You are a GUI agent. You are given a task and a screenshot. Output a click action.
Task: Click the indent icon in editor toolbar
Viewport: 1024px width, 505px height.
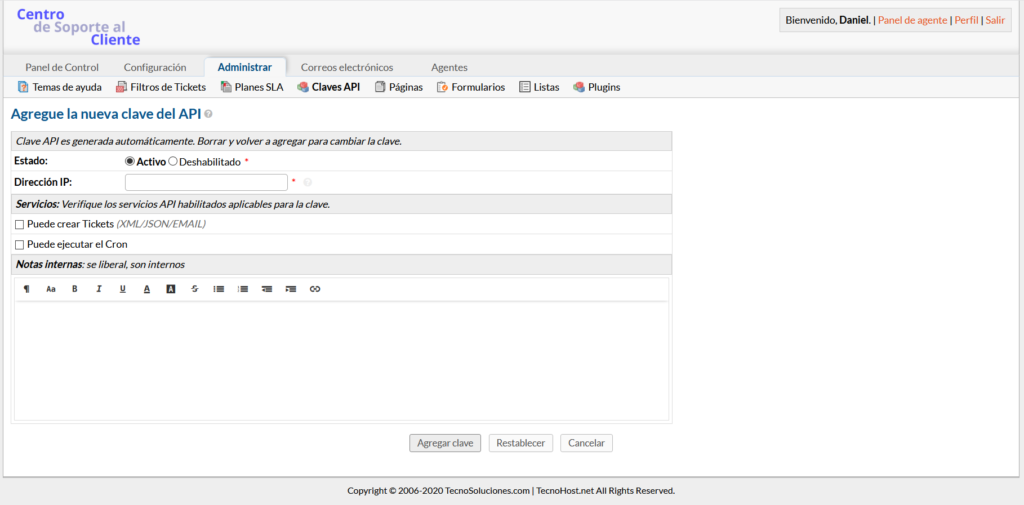click(x=291, y=289)
